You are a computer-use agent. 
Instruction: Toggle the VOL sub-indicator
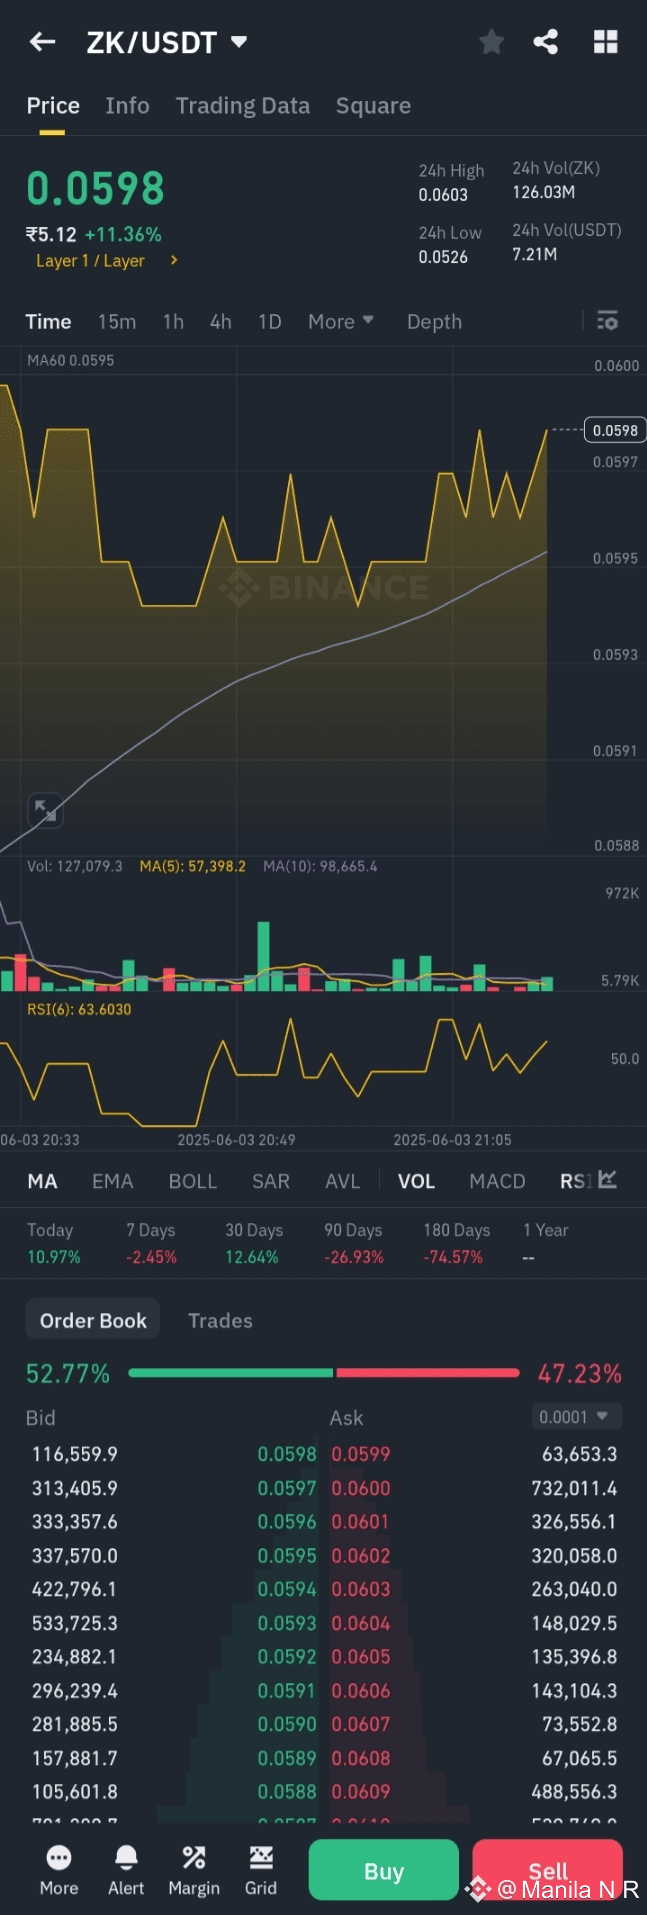[416, 1181]
